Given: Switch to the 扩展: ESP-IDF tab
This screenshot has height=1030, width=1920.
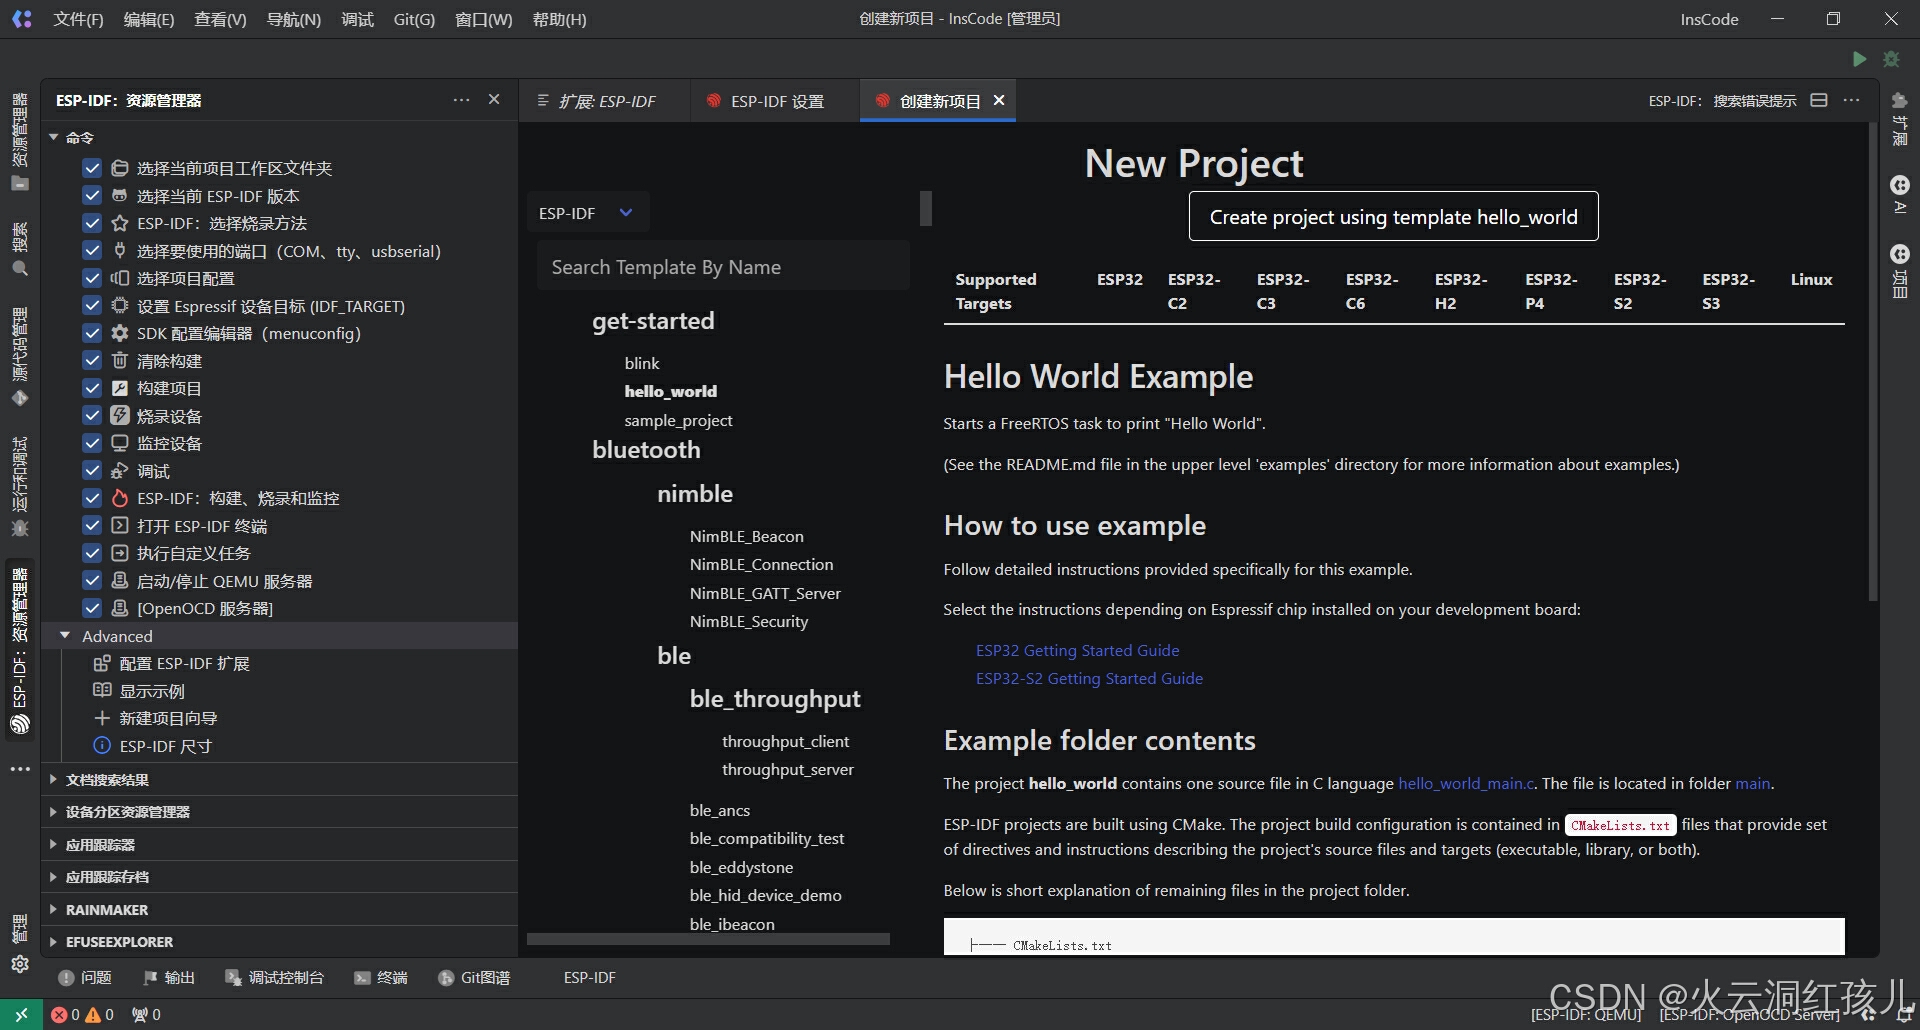Looking at the screenshot, I should coord(604,101).
